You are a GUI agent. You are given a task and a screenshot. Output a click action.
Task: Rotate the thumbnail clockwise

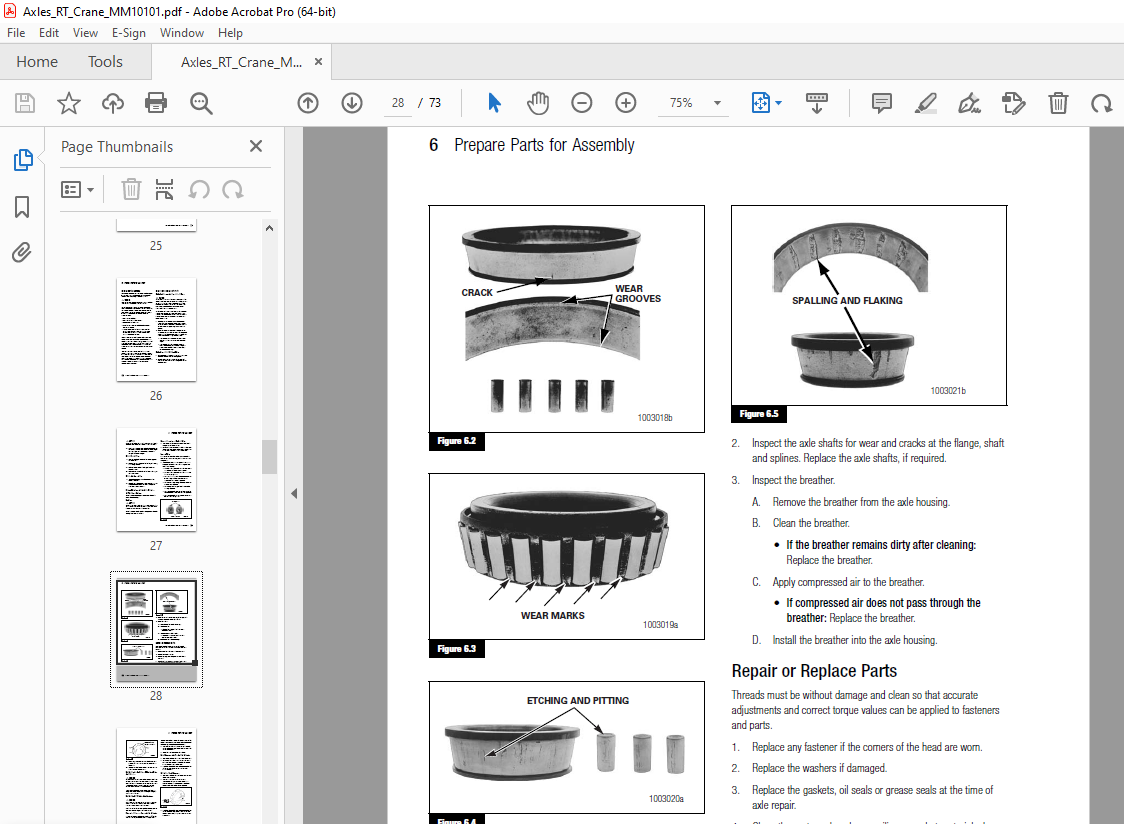(x=233, y=190)
